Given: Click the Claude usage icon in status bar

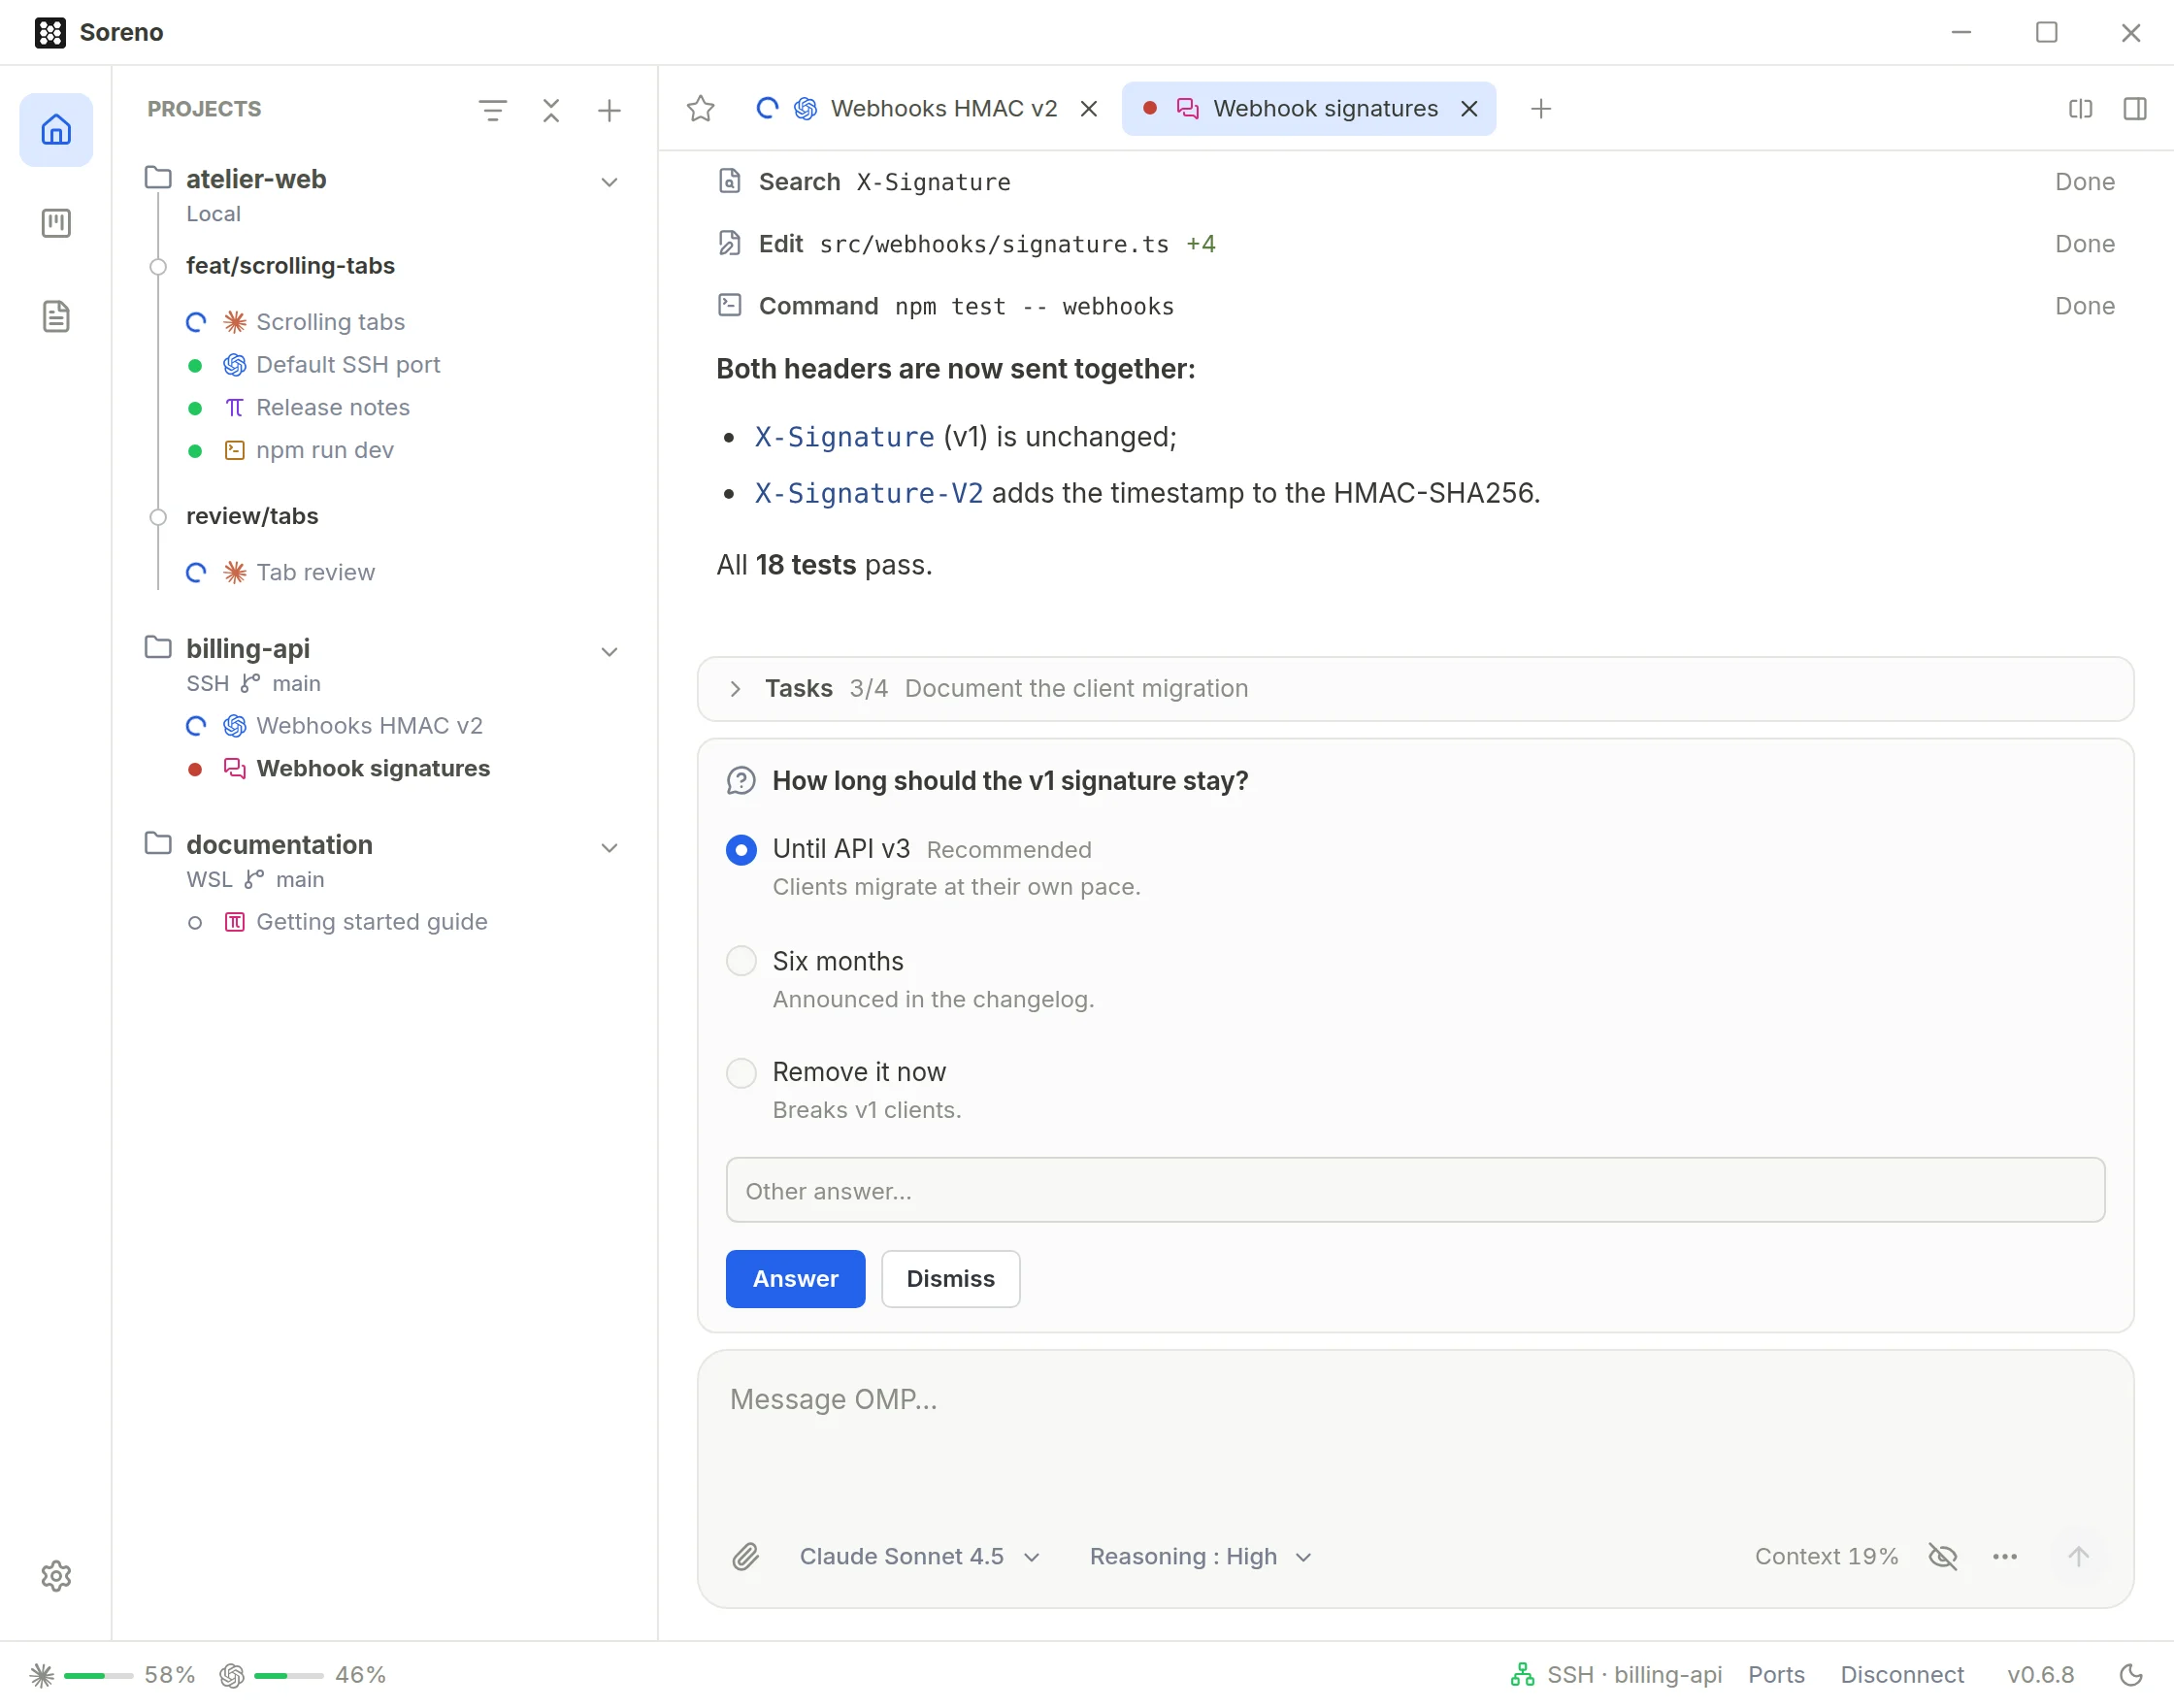Looking at the screenshot, I should tap(42, 1675).
